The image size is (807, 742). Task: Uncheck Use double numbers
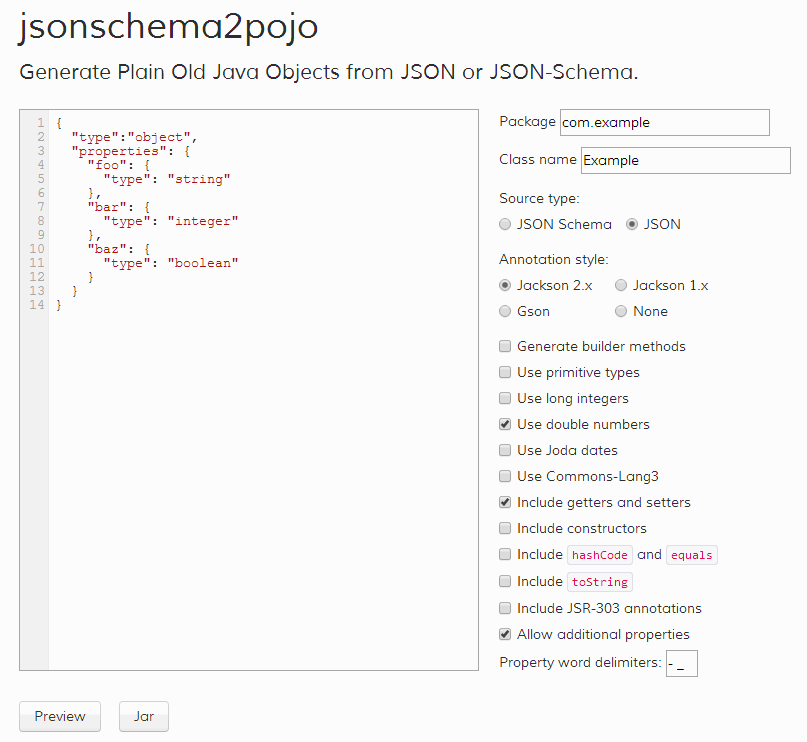click(x=506, y=425)
